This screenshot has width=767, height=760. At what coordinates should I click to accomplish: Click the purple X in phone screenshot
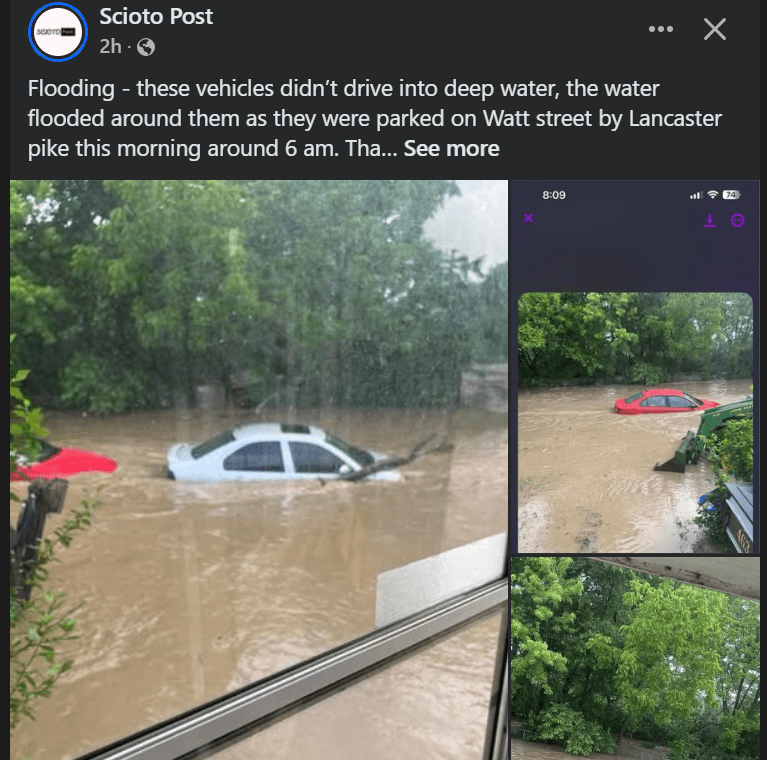[x=528, y=218]
